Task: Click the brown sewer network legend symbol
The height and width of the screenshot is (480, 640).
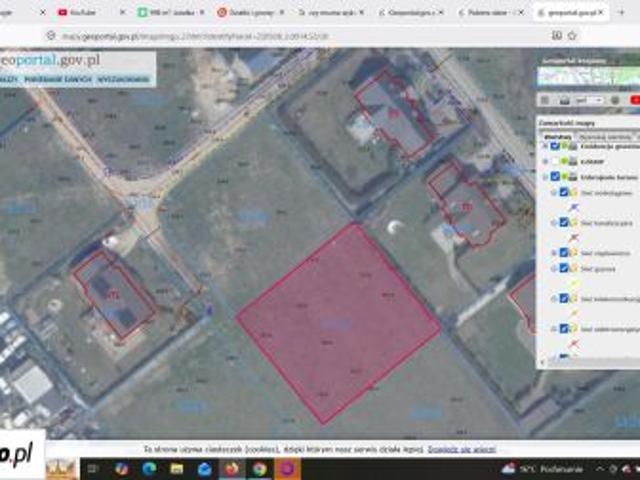Action: [573, 238]
